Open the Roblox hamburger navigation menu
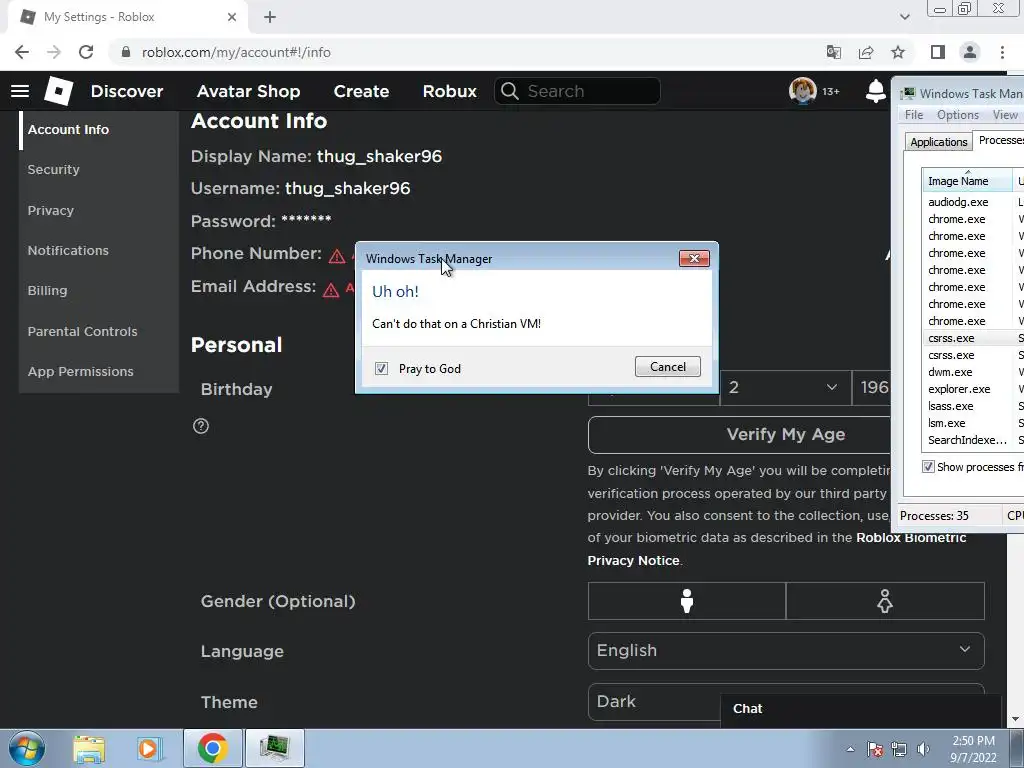 click(20, 91)
